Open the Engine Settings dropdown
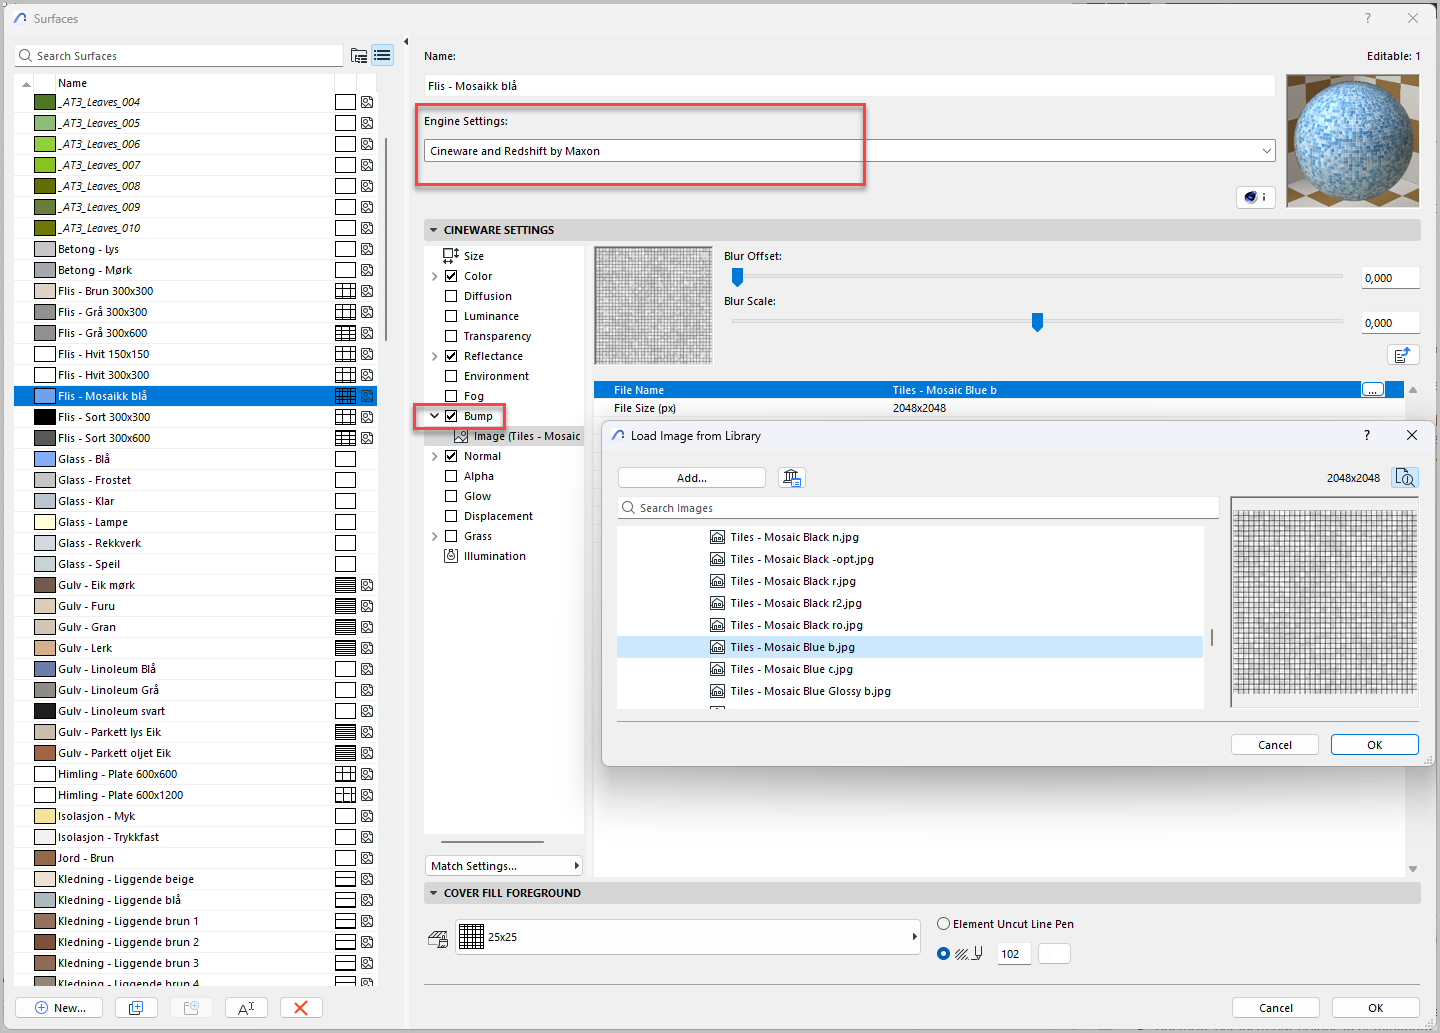 [850, 151]
